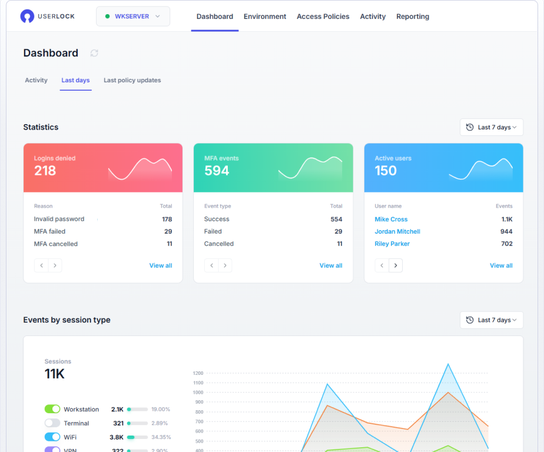Screen dimensions: 544x452
Task: Open user Jordan Mitchell
Action: coord(397,231)
